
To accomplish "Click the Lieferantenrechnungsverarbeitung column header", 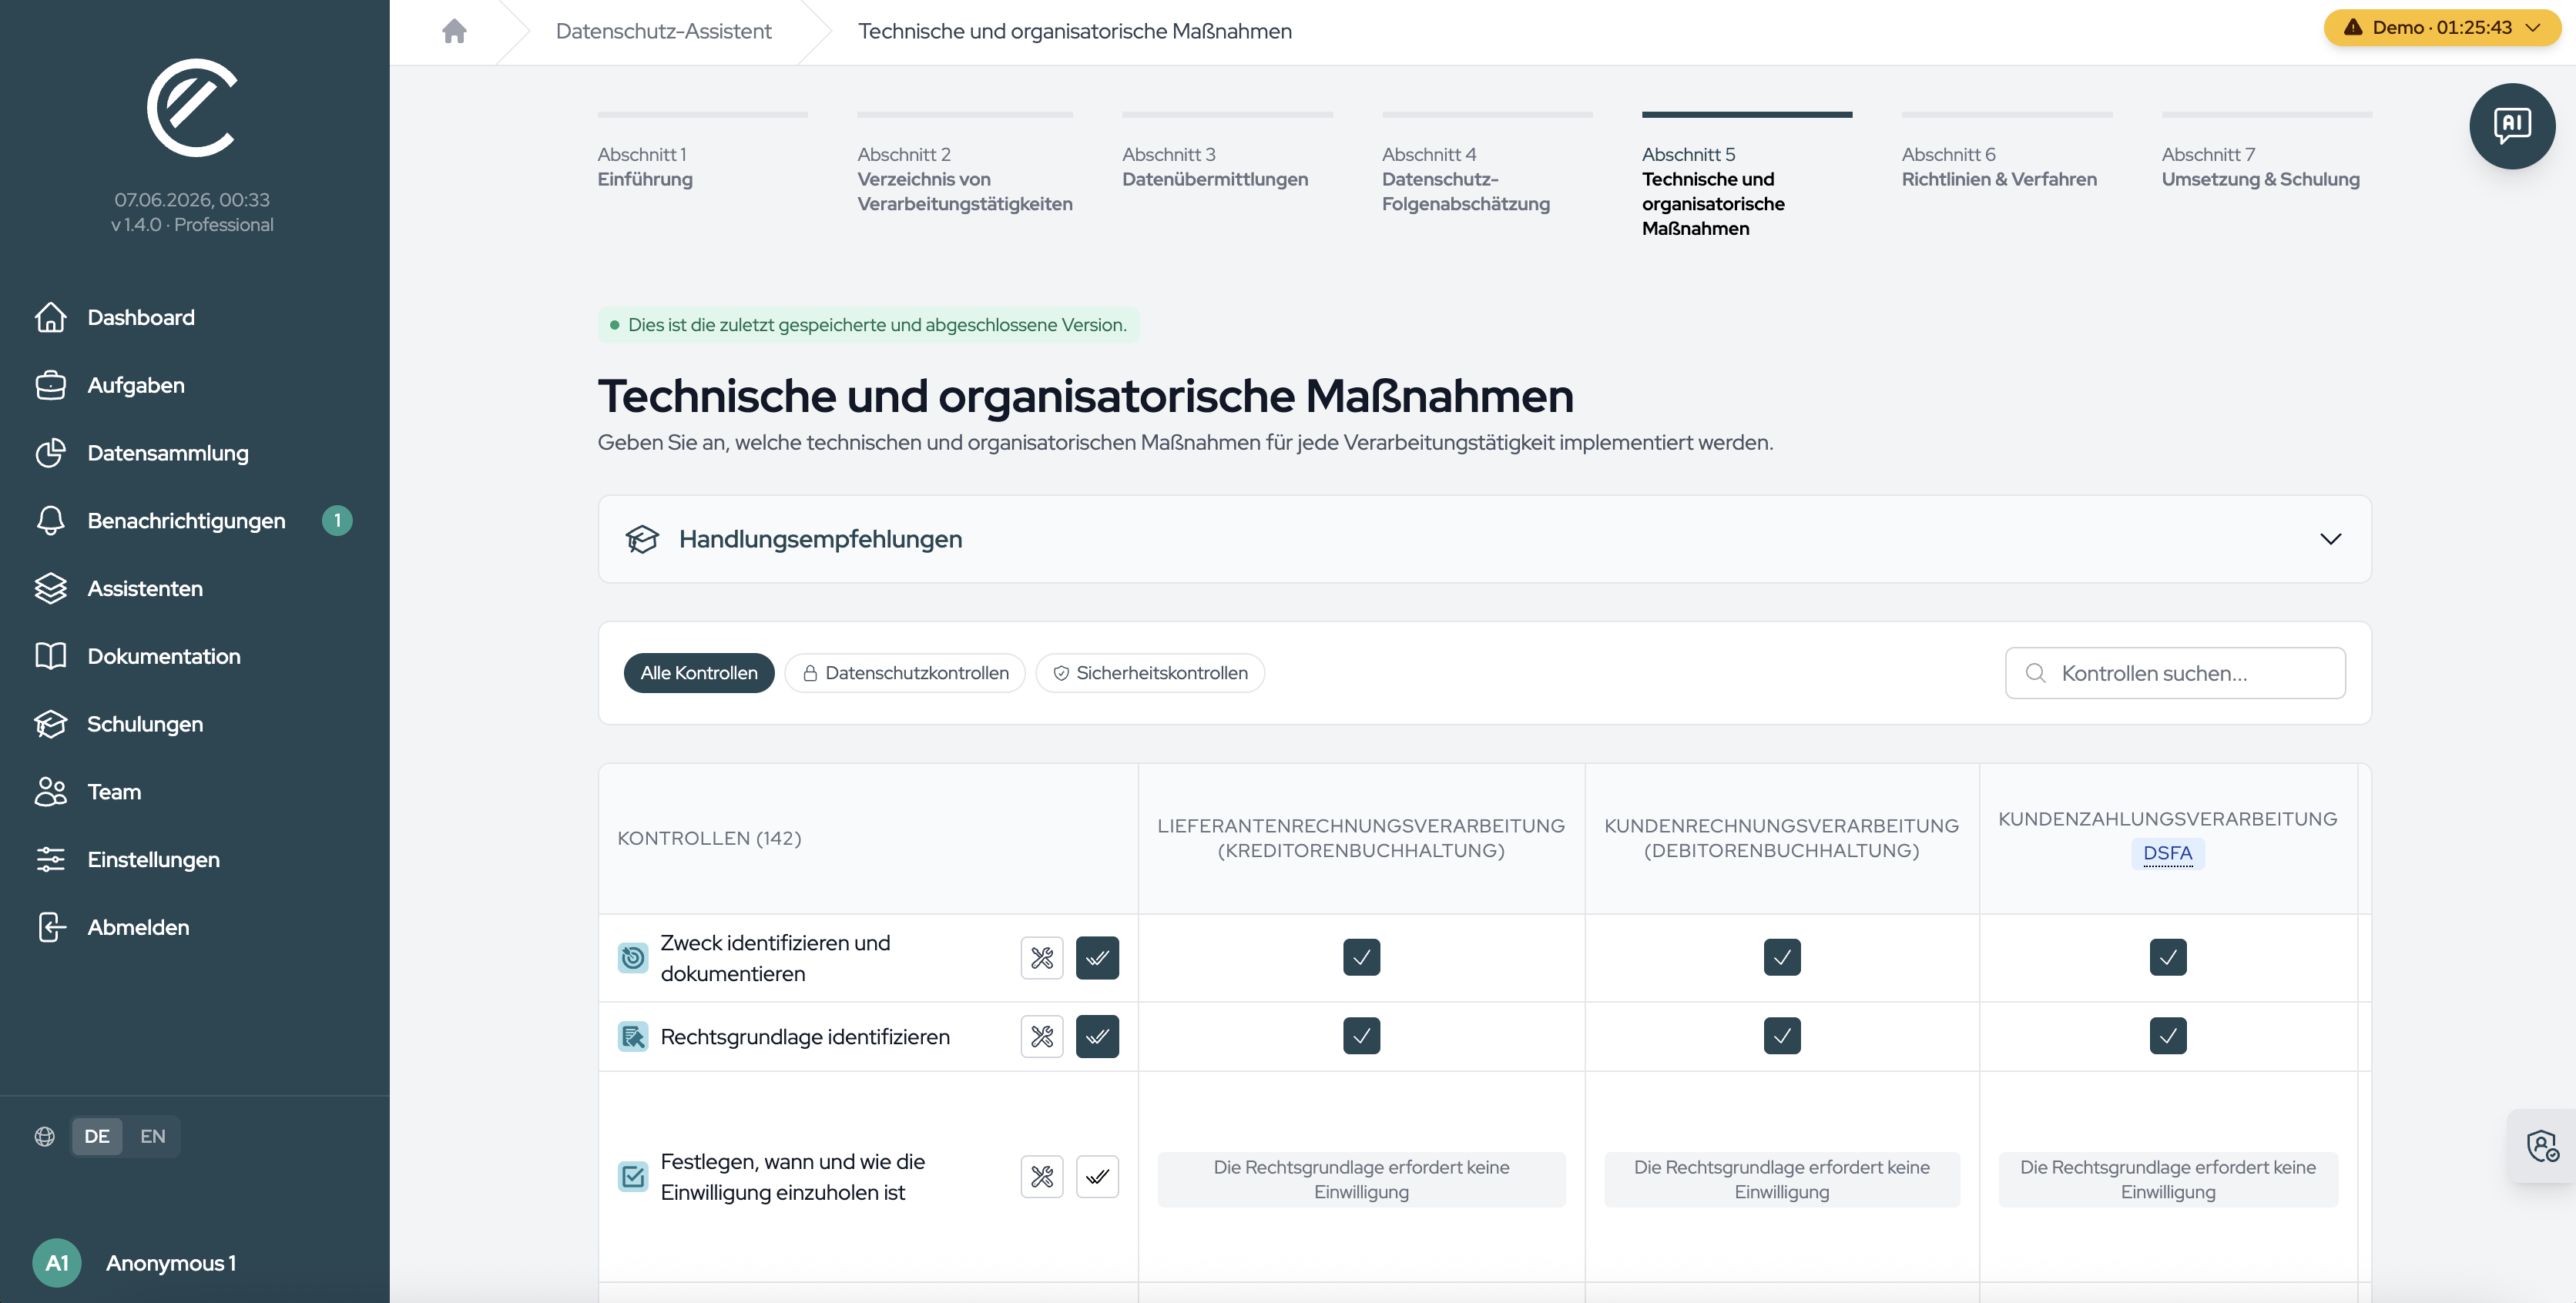I will click(1361, 838).
